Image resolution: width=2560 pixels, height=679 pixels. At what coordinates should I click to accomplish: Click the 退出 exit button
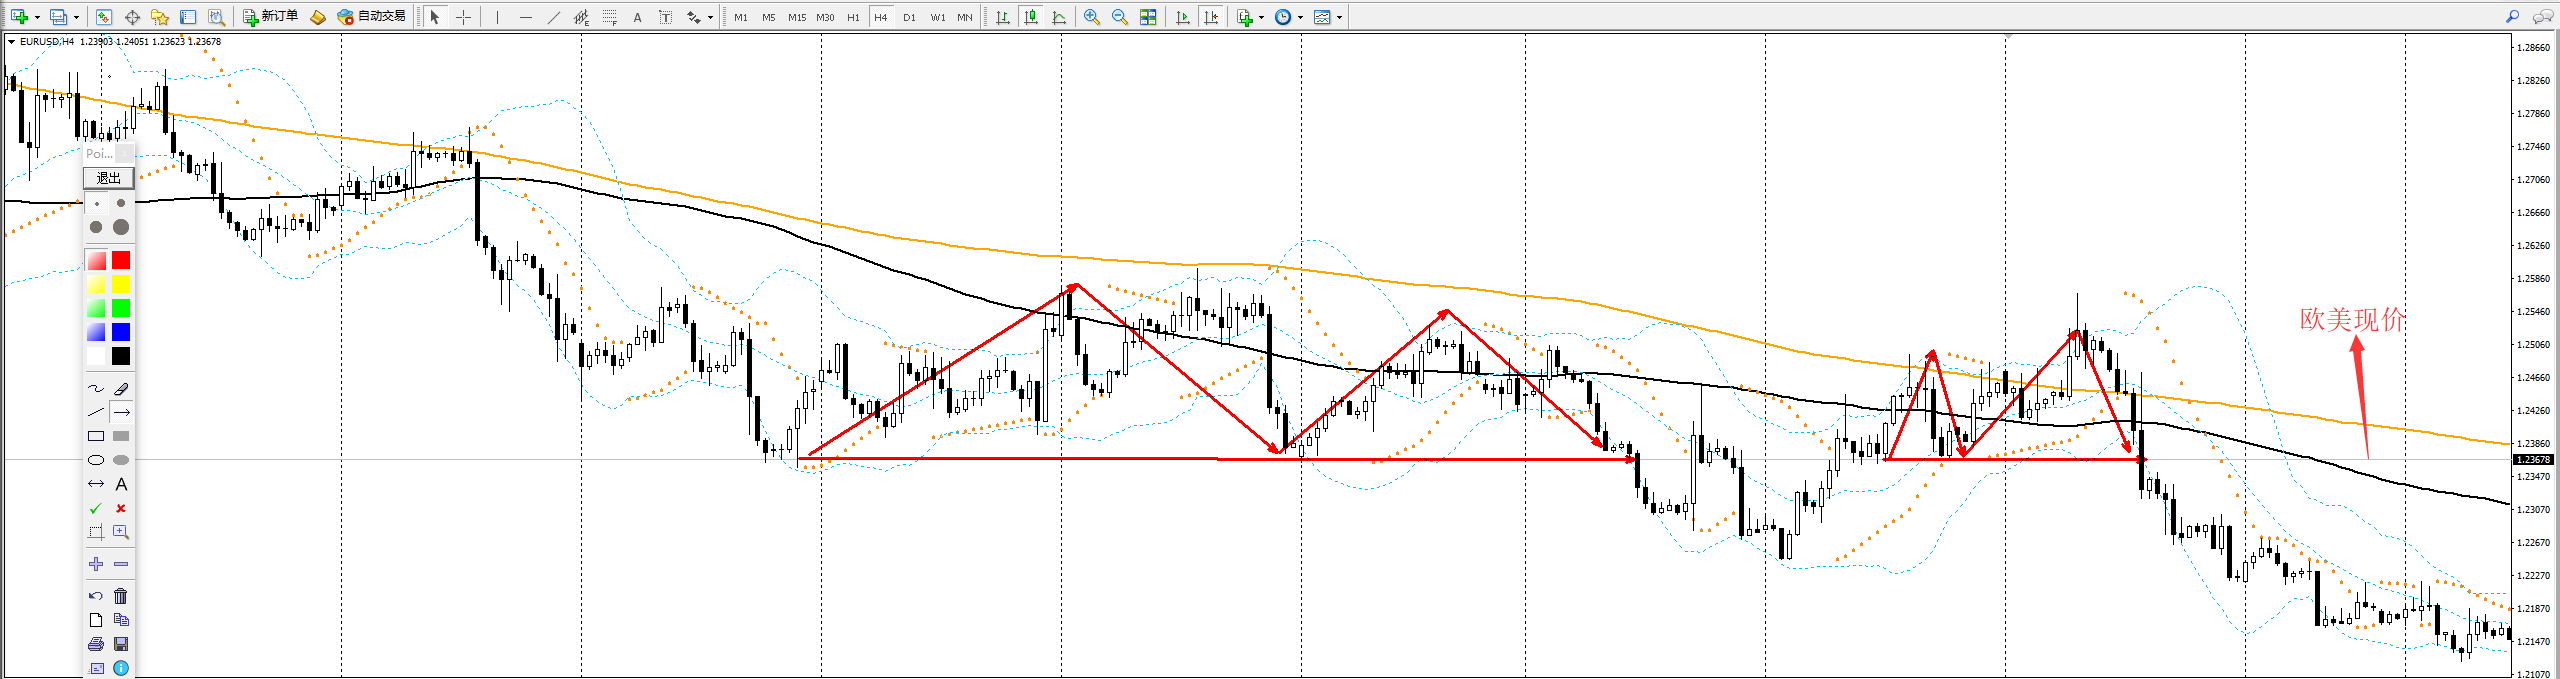coord(108,178)
